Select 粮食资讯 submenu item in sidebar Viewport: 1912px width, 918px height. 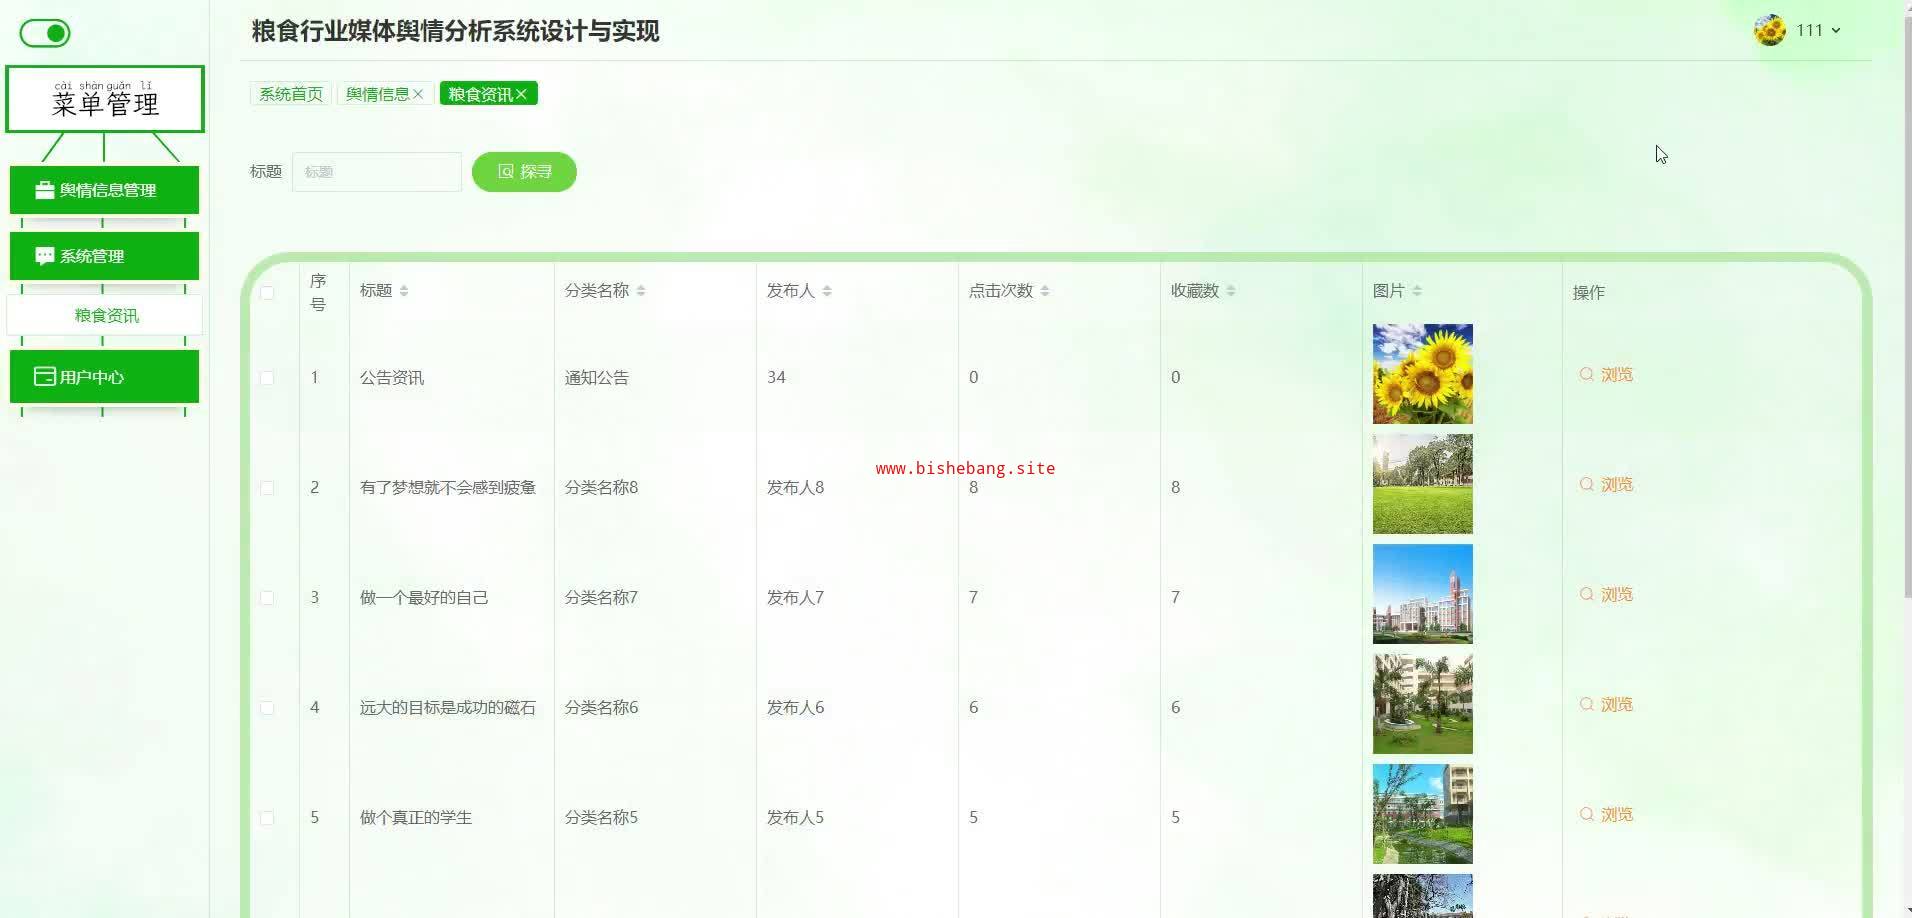click(x=104, y=315)
